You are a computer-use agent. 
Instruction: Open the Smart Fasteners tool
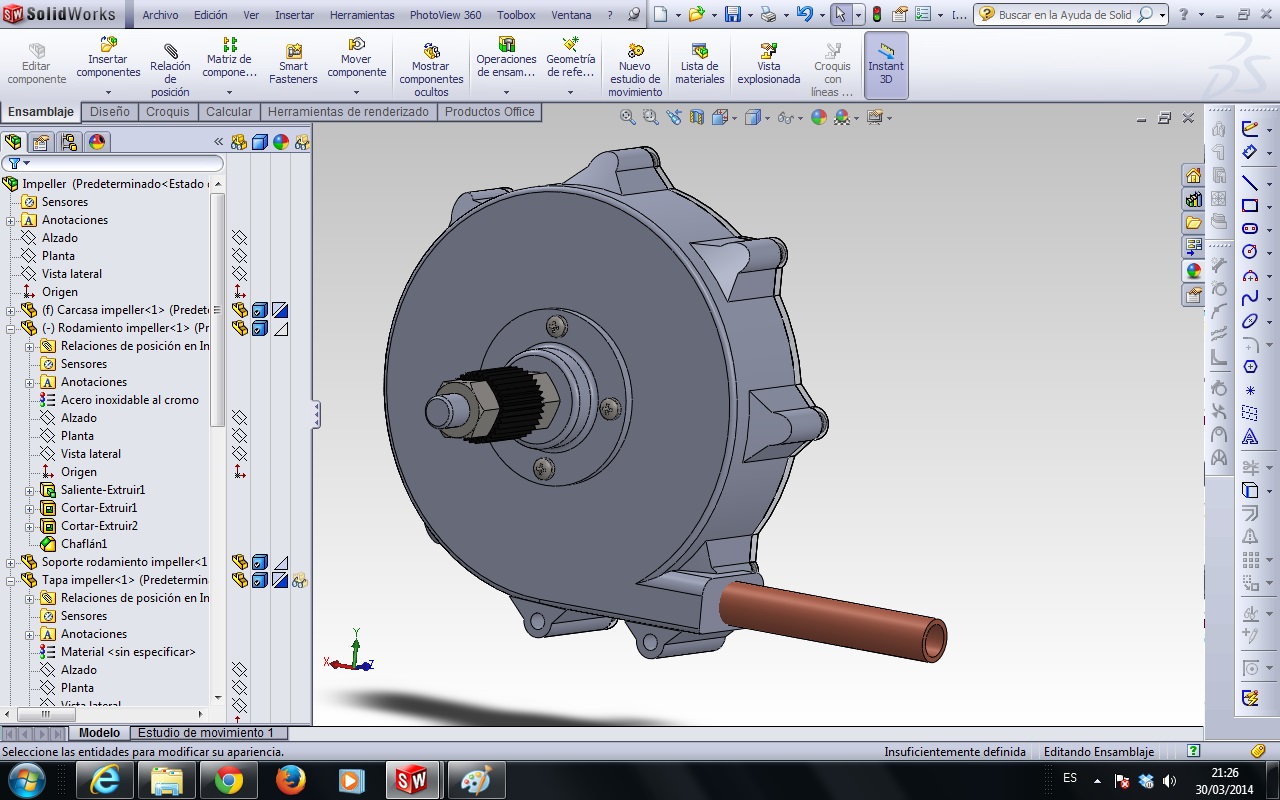click(293, 64)
